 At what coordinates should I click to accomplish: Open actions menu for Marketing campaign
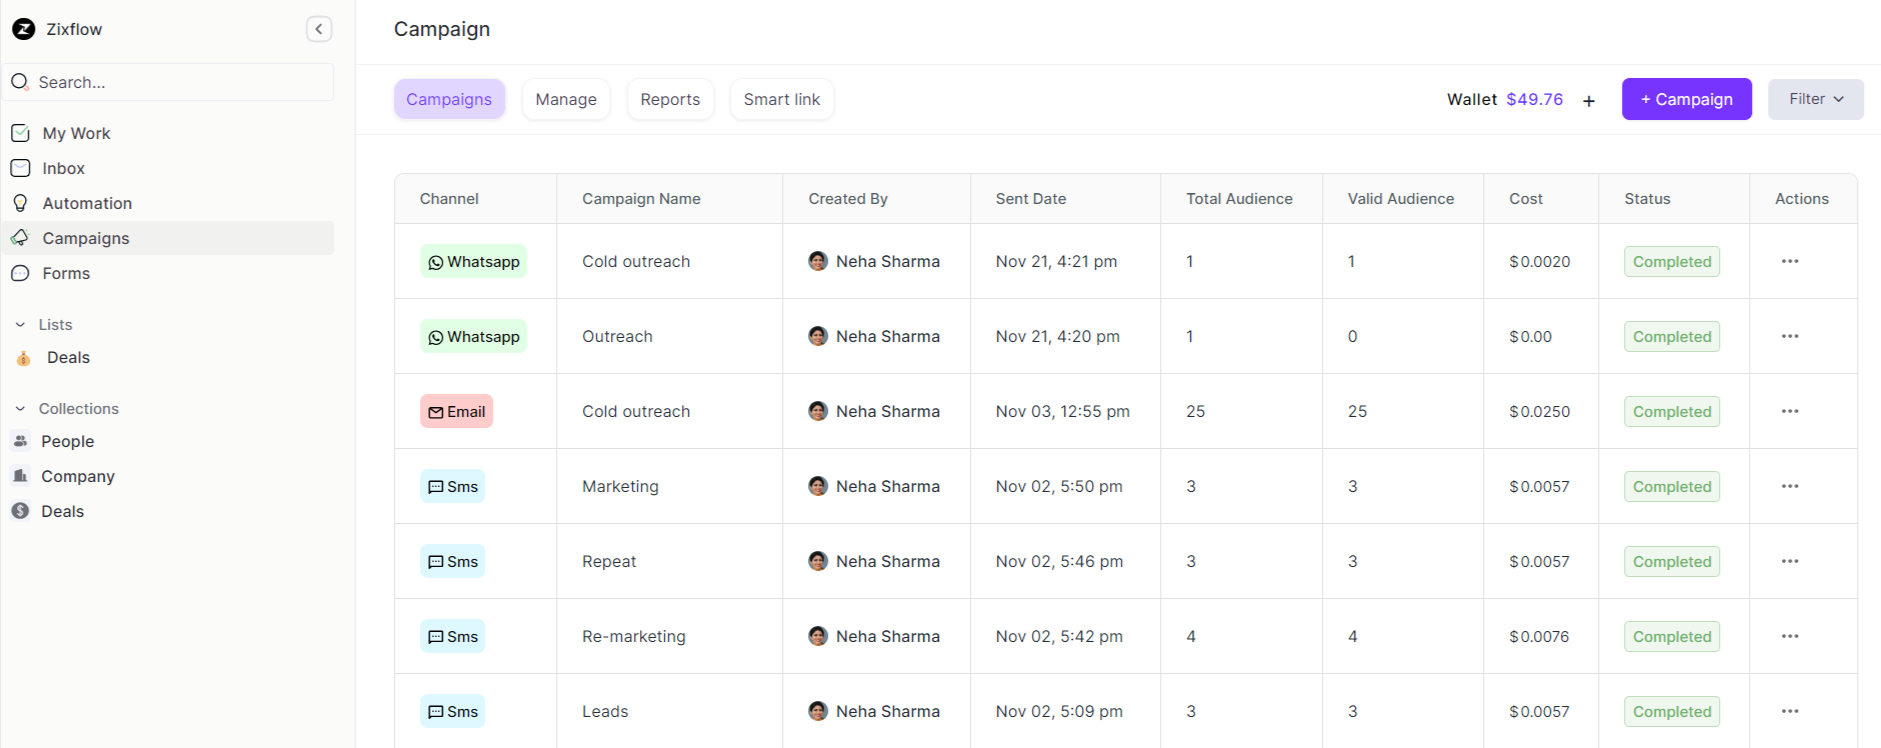[x=1789, y=486]
